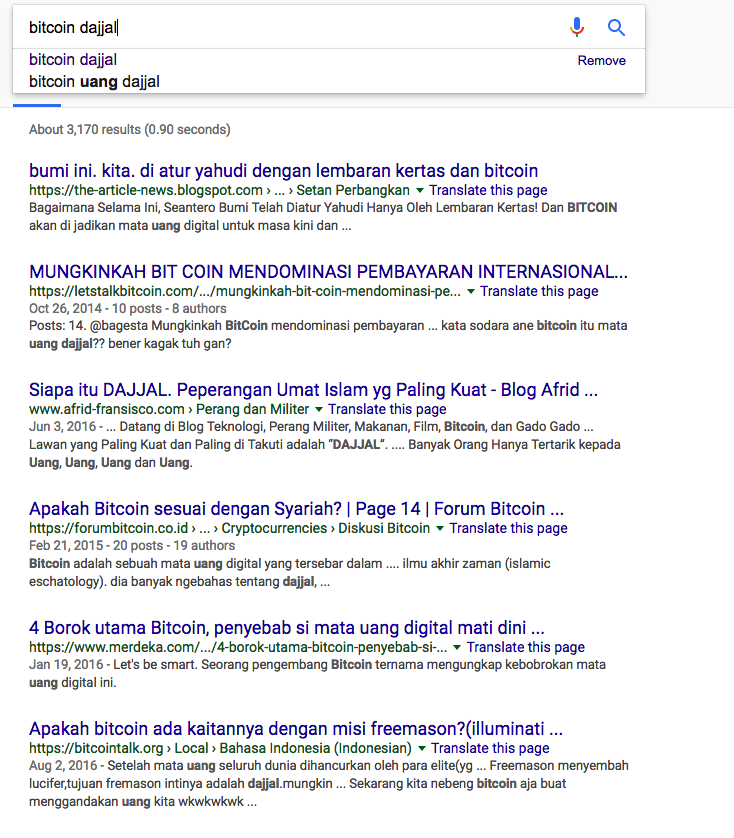Click the magnifying glass search icon
The image size is (734, 838).
[x=616, y=27]
